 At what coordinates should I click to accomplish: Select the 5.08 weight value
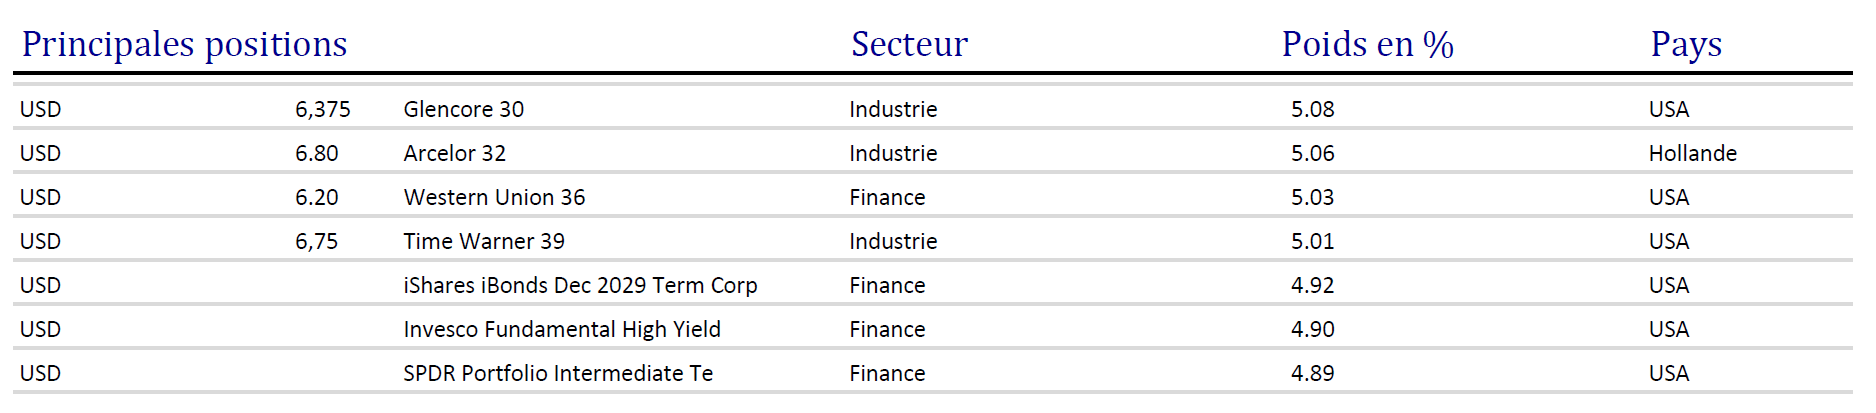point(1312,109)
